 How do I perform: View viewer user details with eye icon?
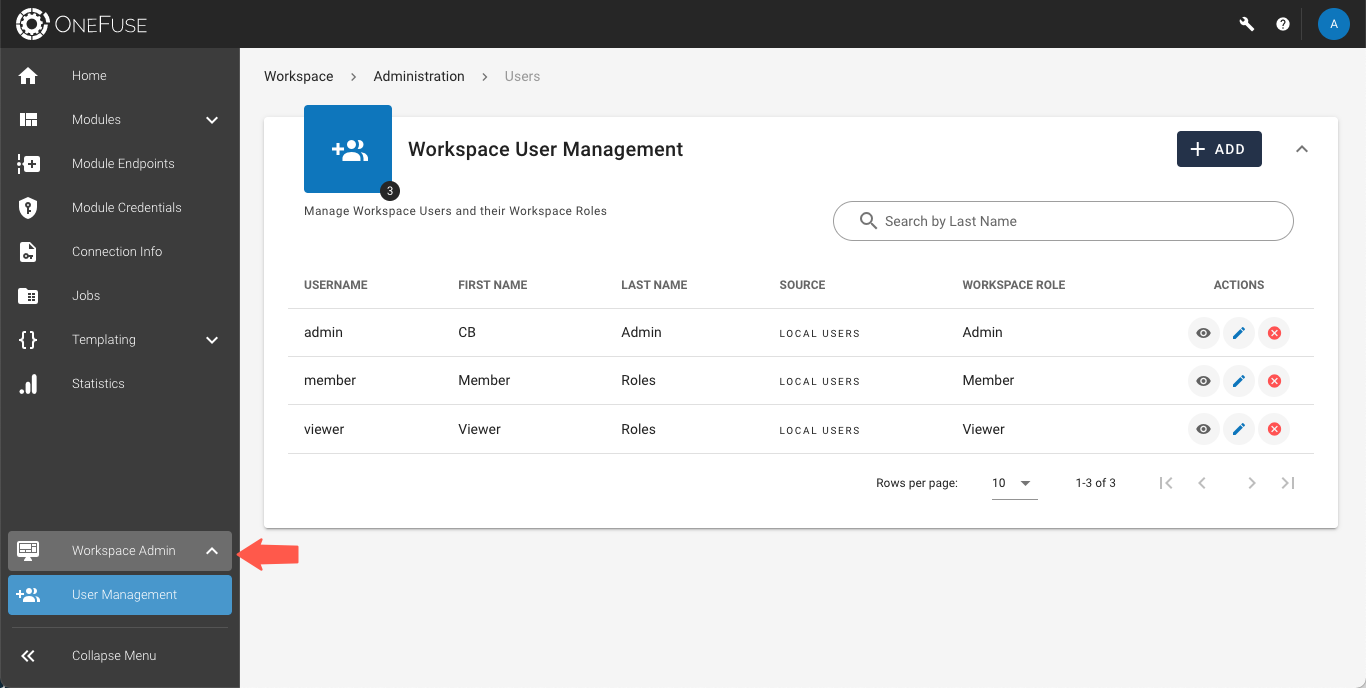[1203, 430]
